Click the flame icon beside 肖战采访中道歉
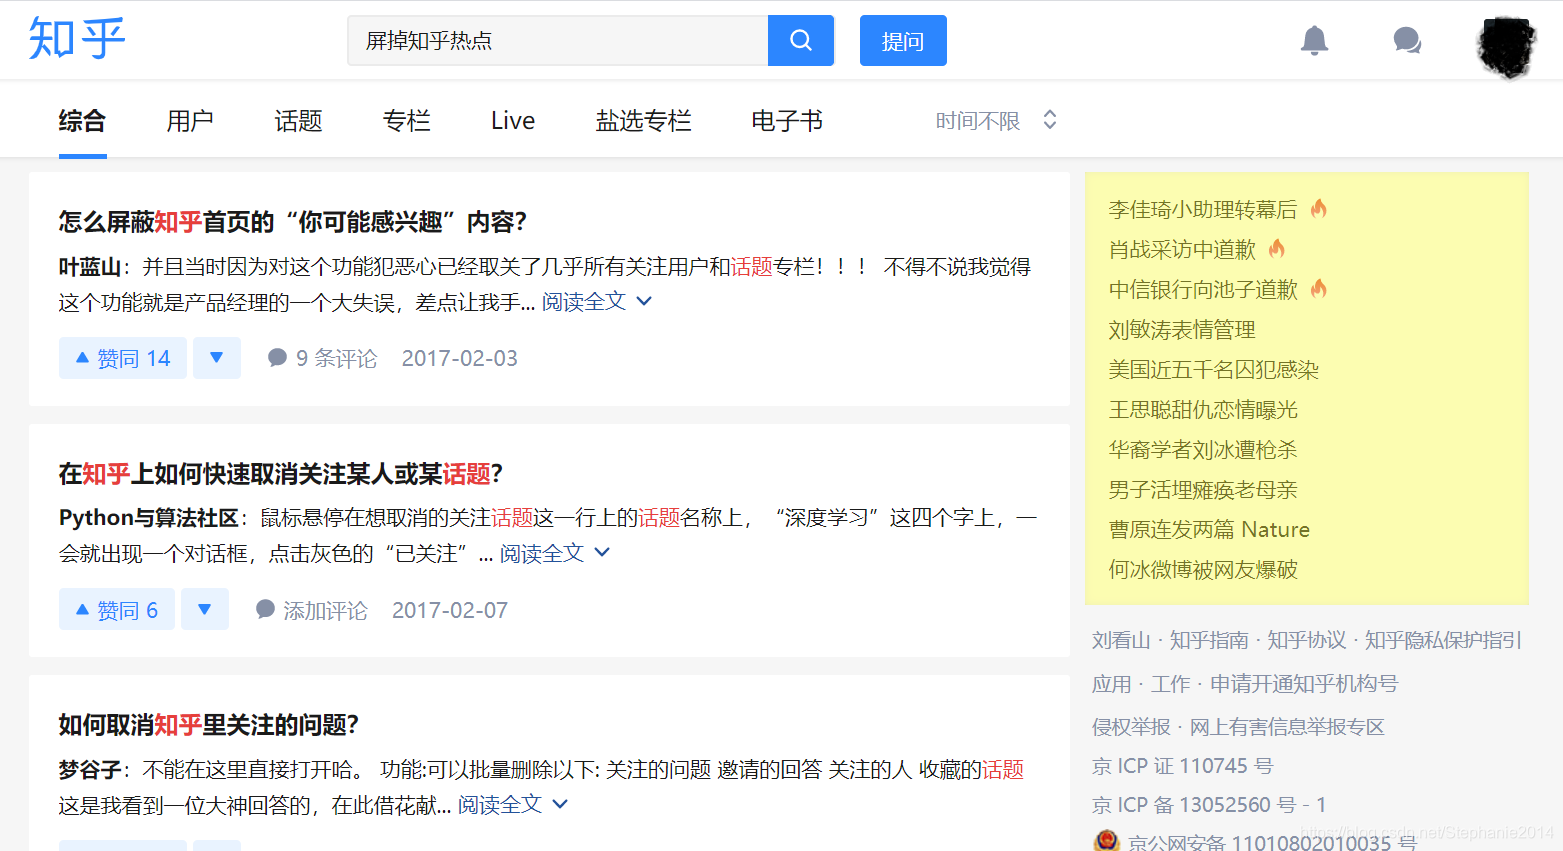The width and height of the screenshot is (1563, 851). pyautogui.click(x=1277, y=248)
